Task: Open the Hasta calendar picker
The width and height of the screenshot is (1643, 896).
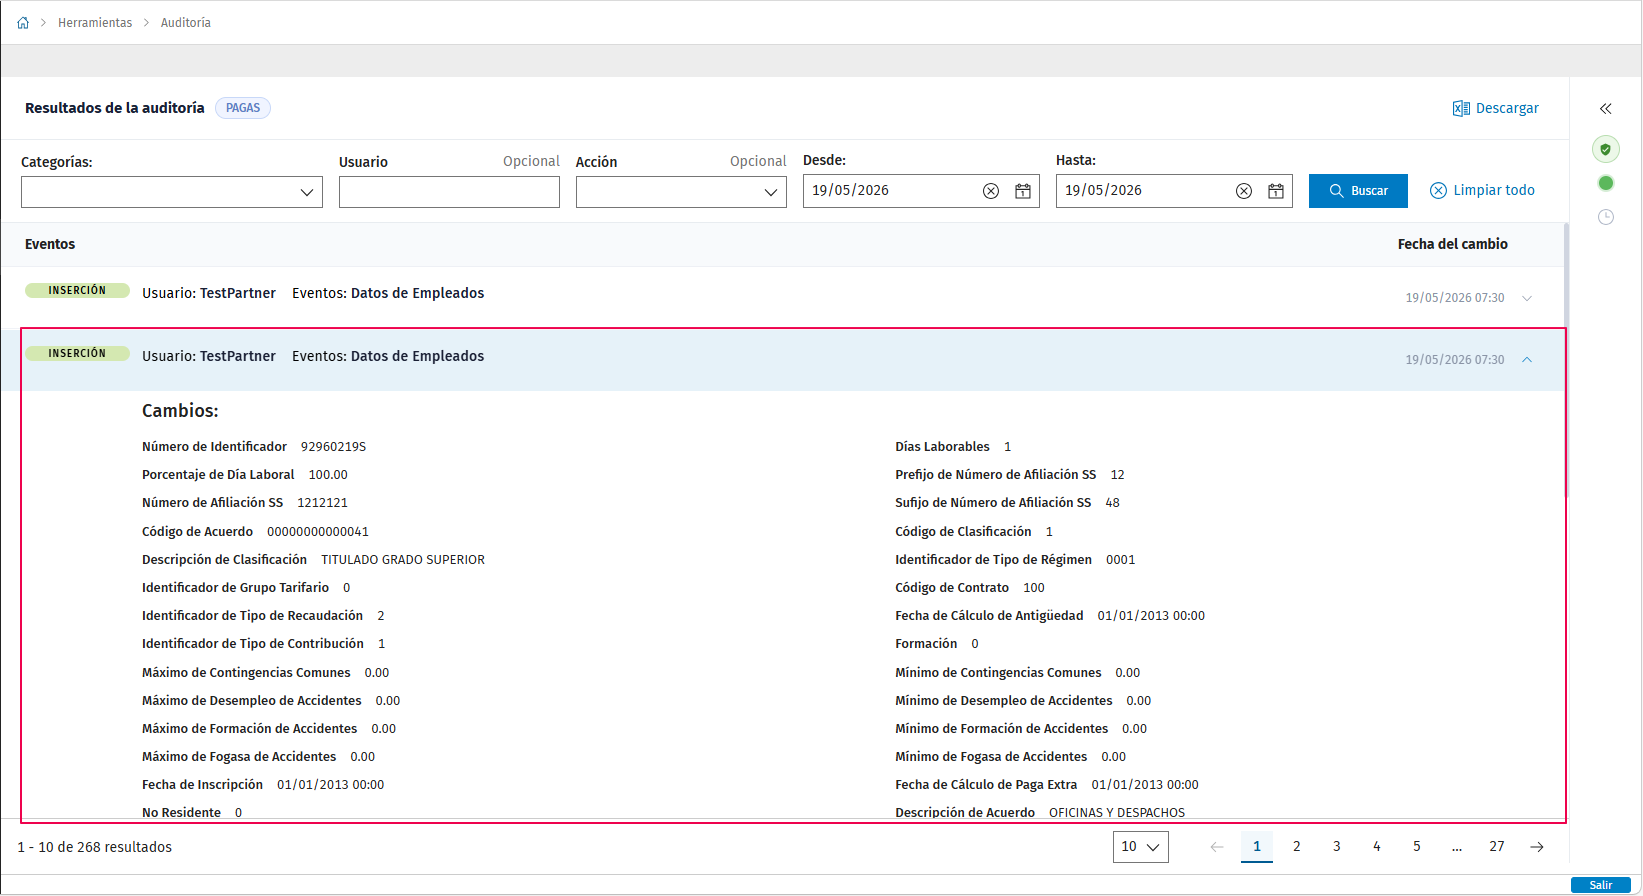Action: click(1276, 191)
